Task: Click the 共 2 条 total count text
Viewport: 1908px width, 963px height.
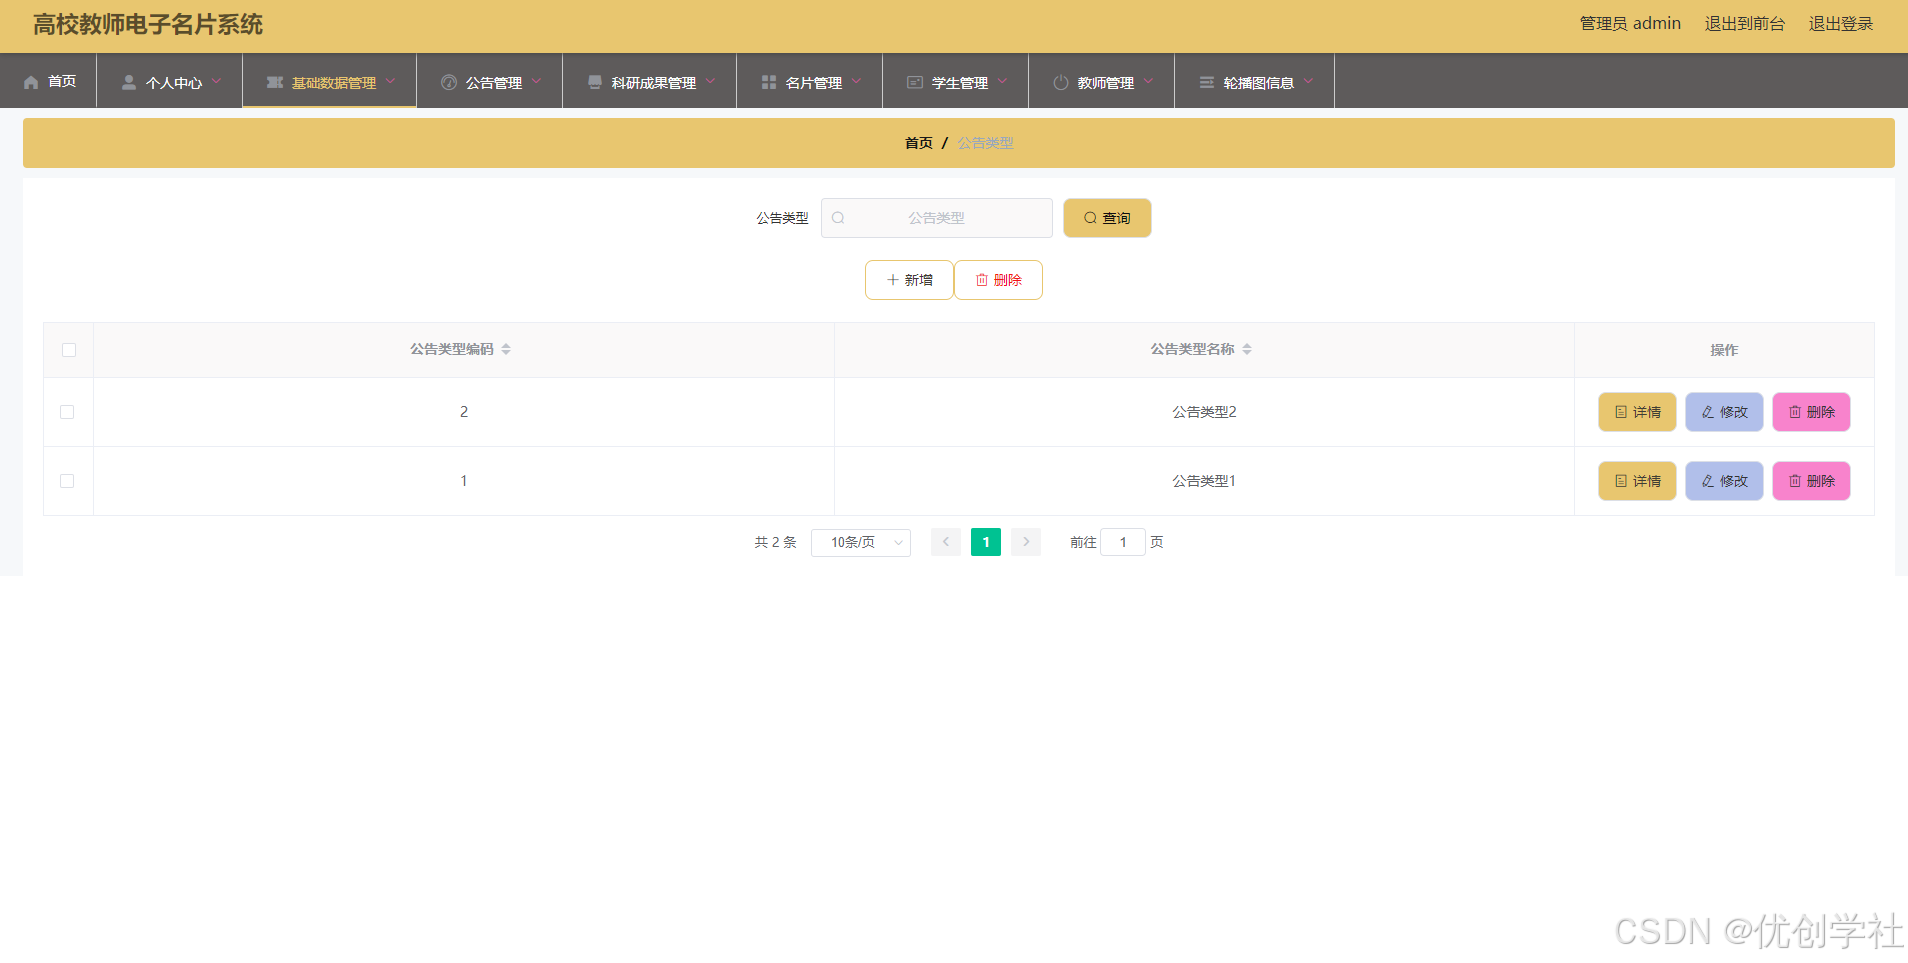Action: pos(775,542)
